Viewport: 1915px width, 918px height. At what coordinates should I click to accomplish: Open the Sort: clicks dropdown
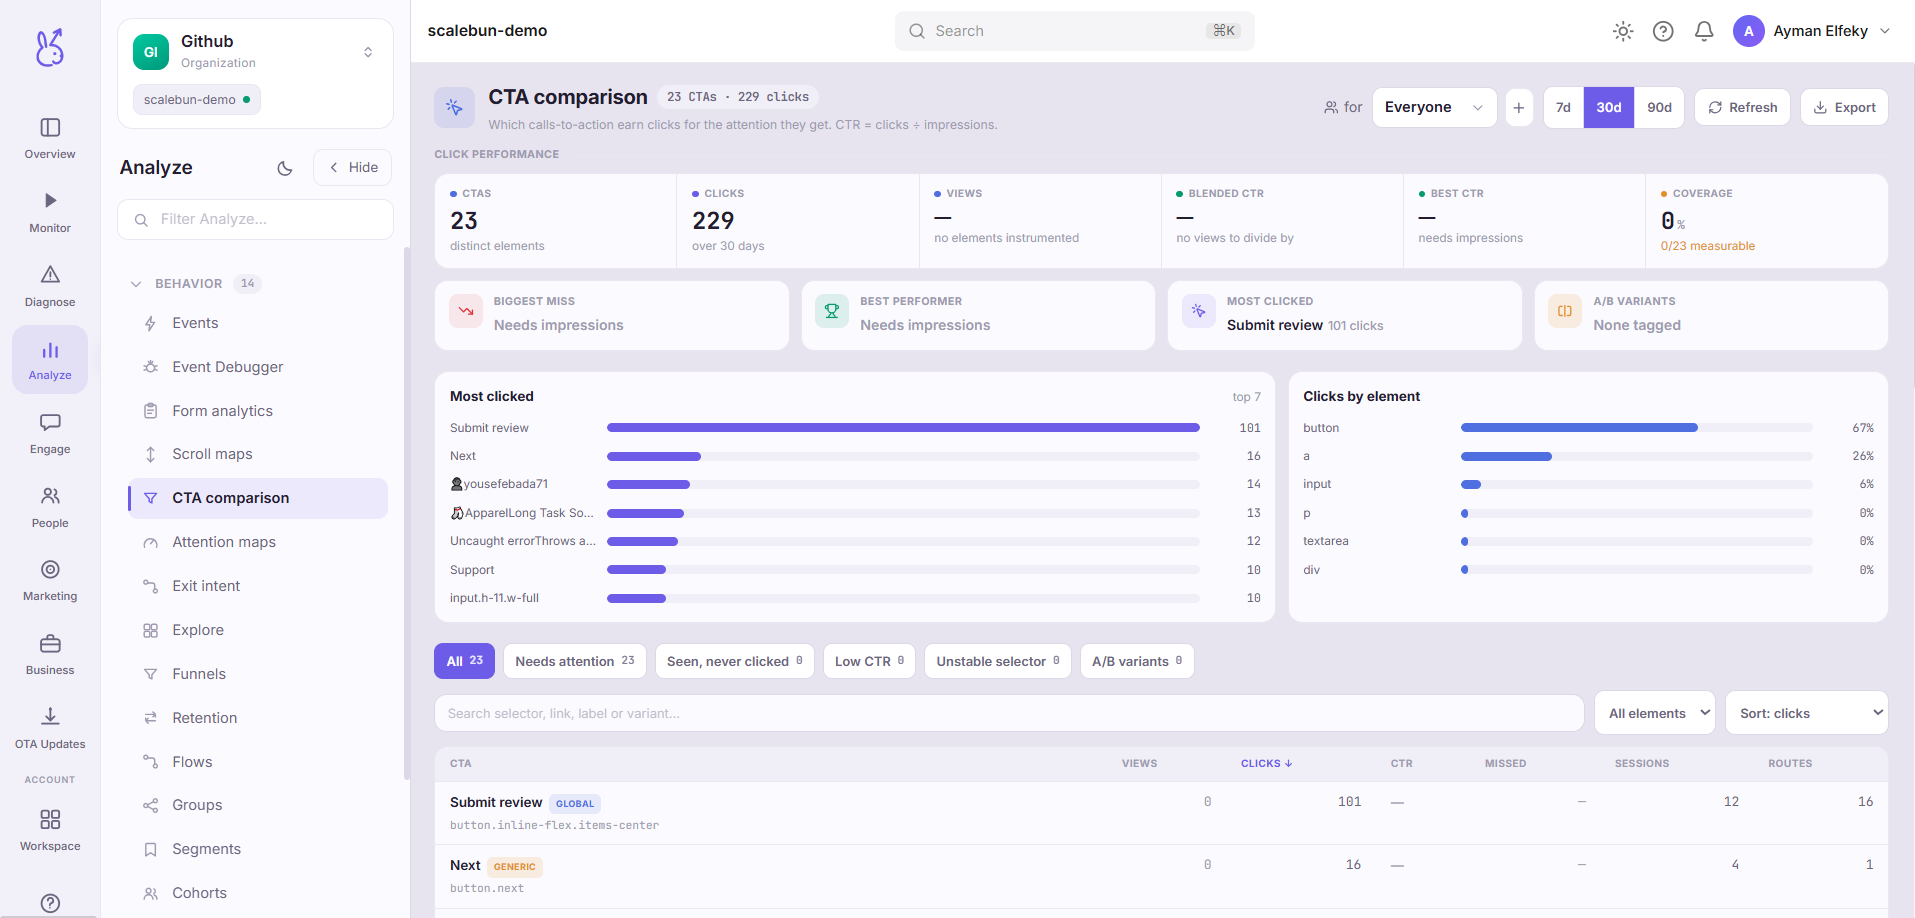coord(1807,713)
